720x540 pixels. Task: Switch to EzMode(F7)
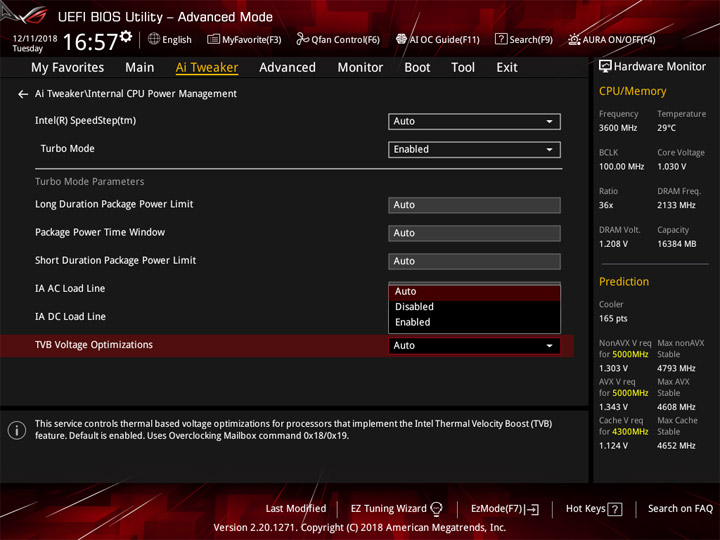[505, 509]
